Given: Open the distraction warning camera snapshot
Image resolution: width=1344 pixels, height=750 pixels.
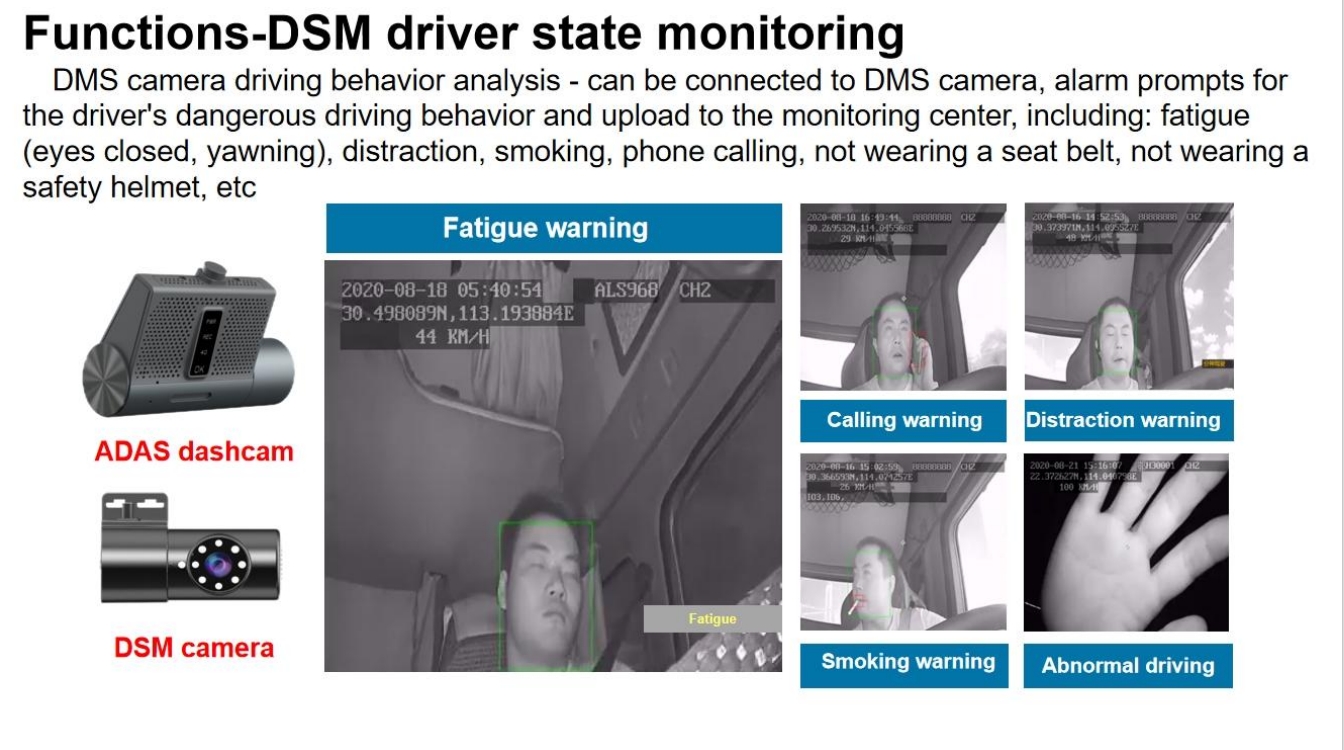Looking at the screenshot, I should [x=1129, y=297].
